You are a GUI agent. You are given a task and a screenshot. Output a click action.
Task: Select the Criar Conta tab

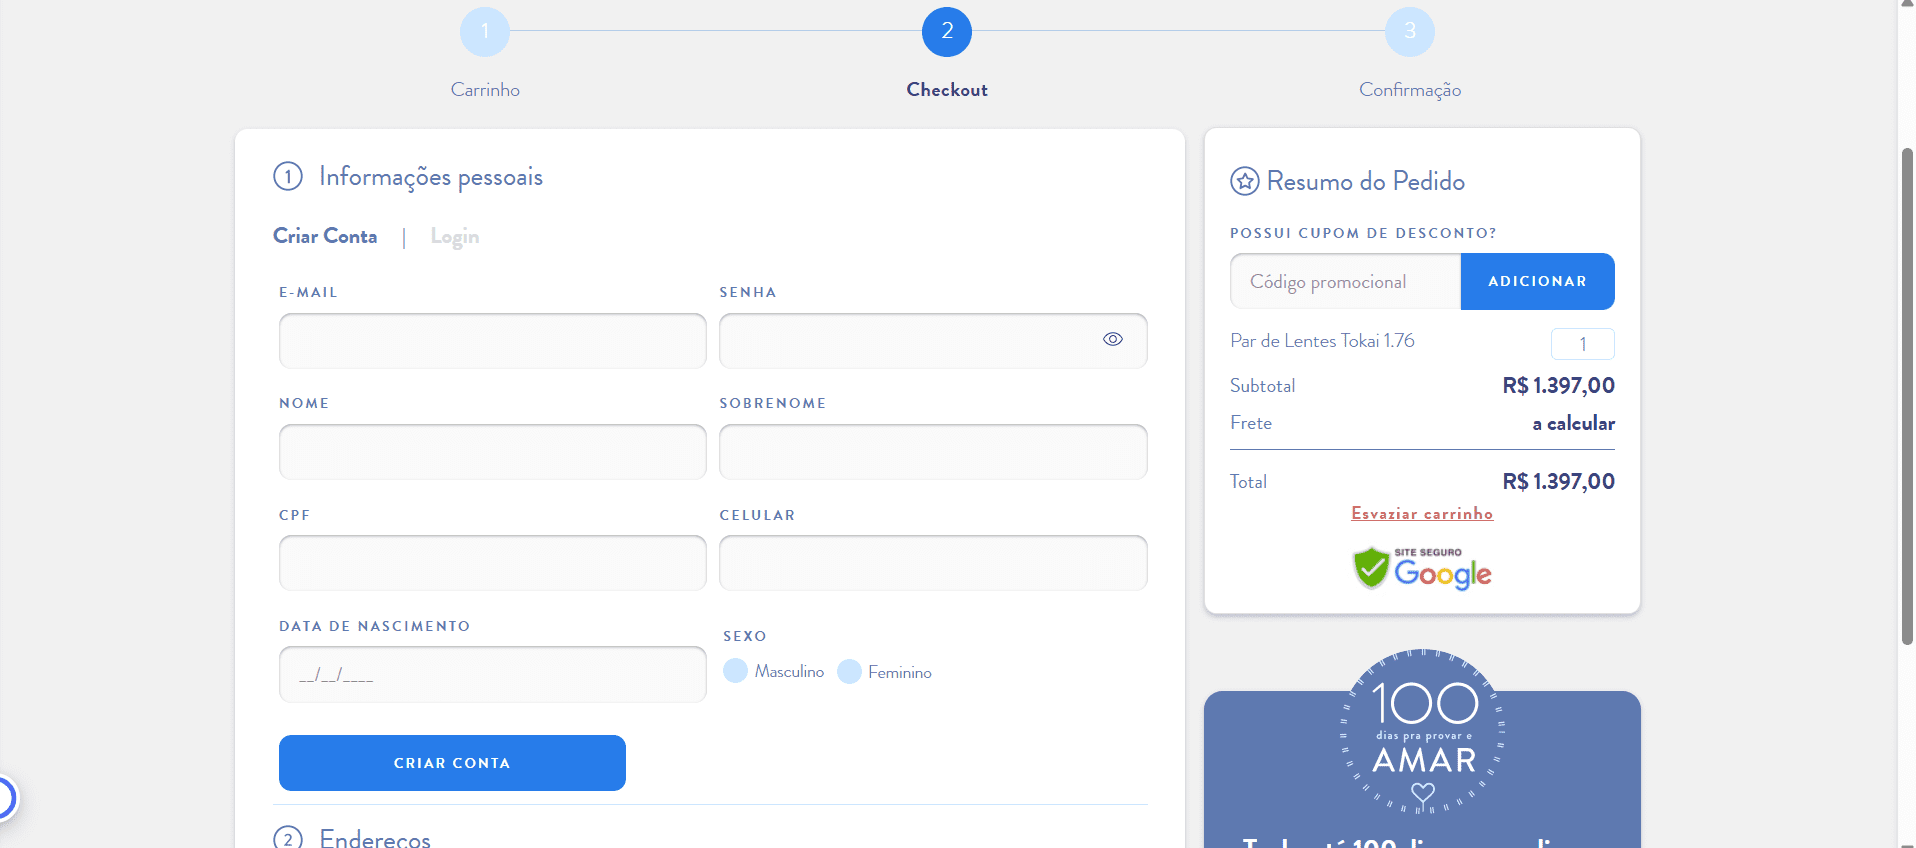point(325,237)
